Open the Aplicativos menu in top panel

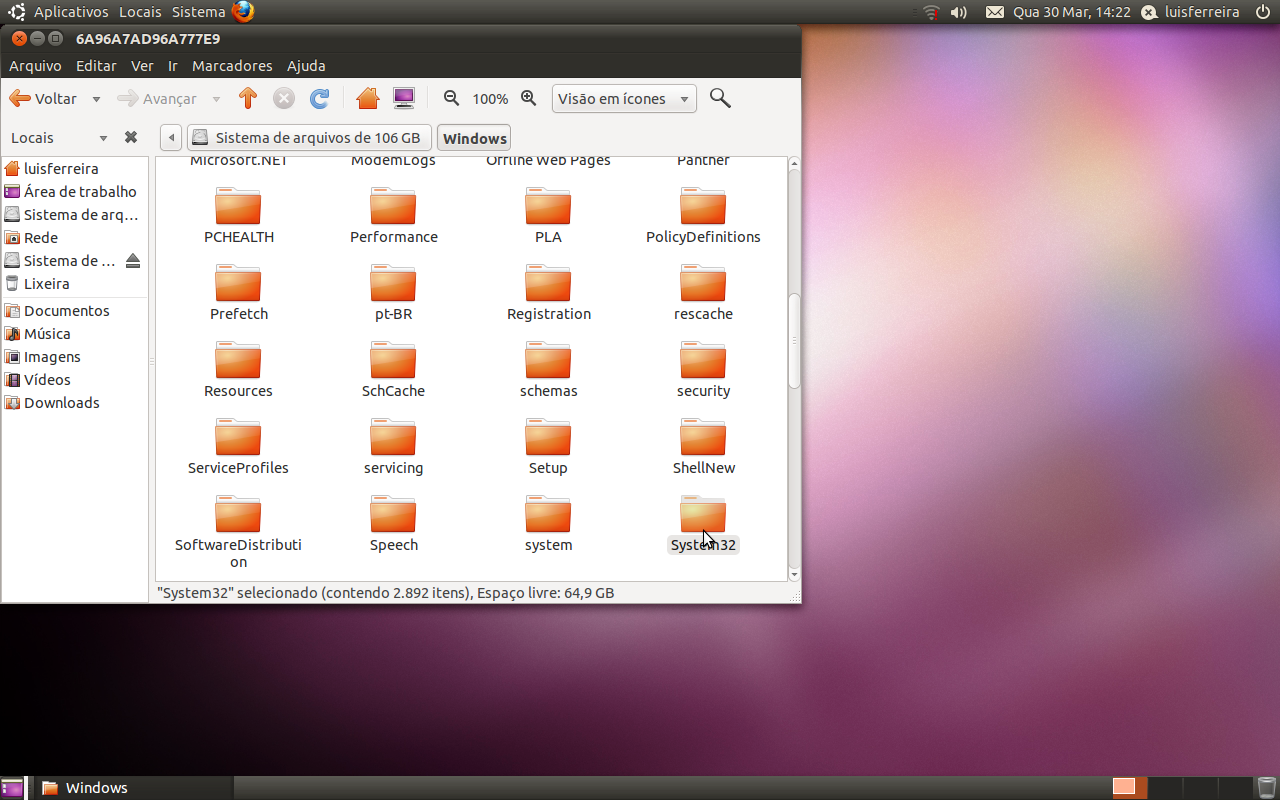(x=71, y=12)
